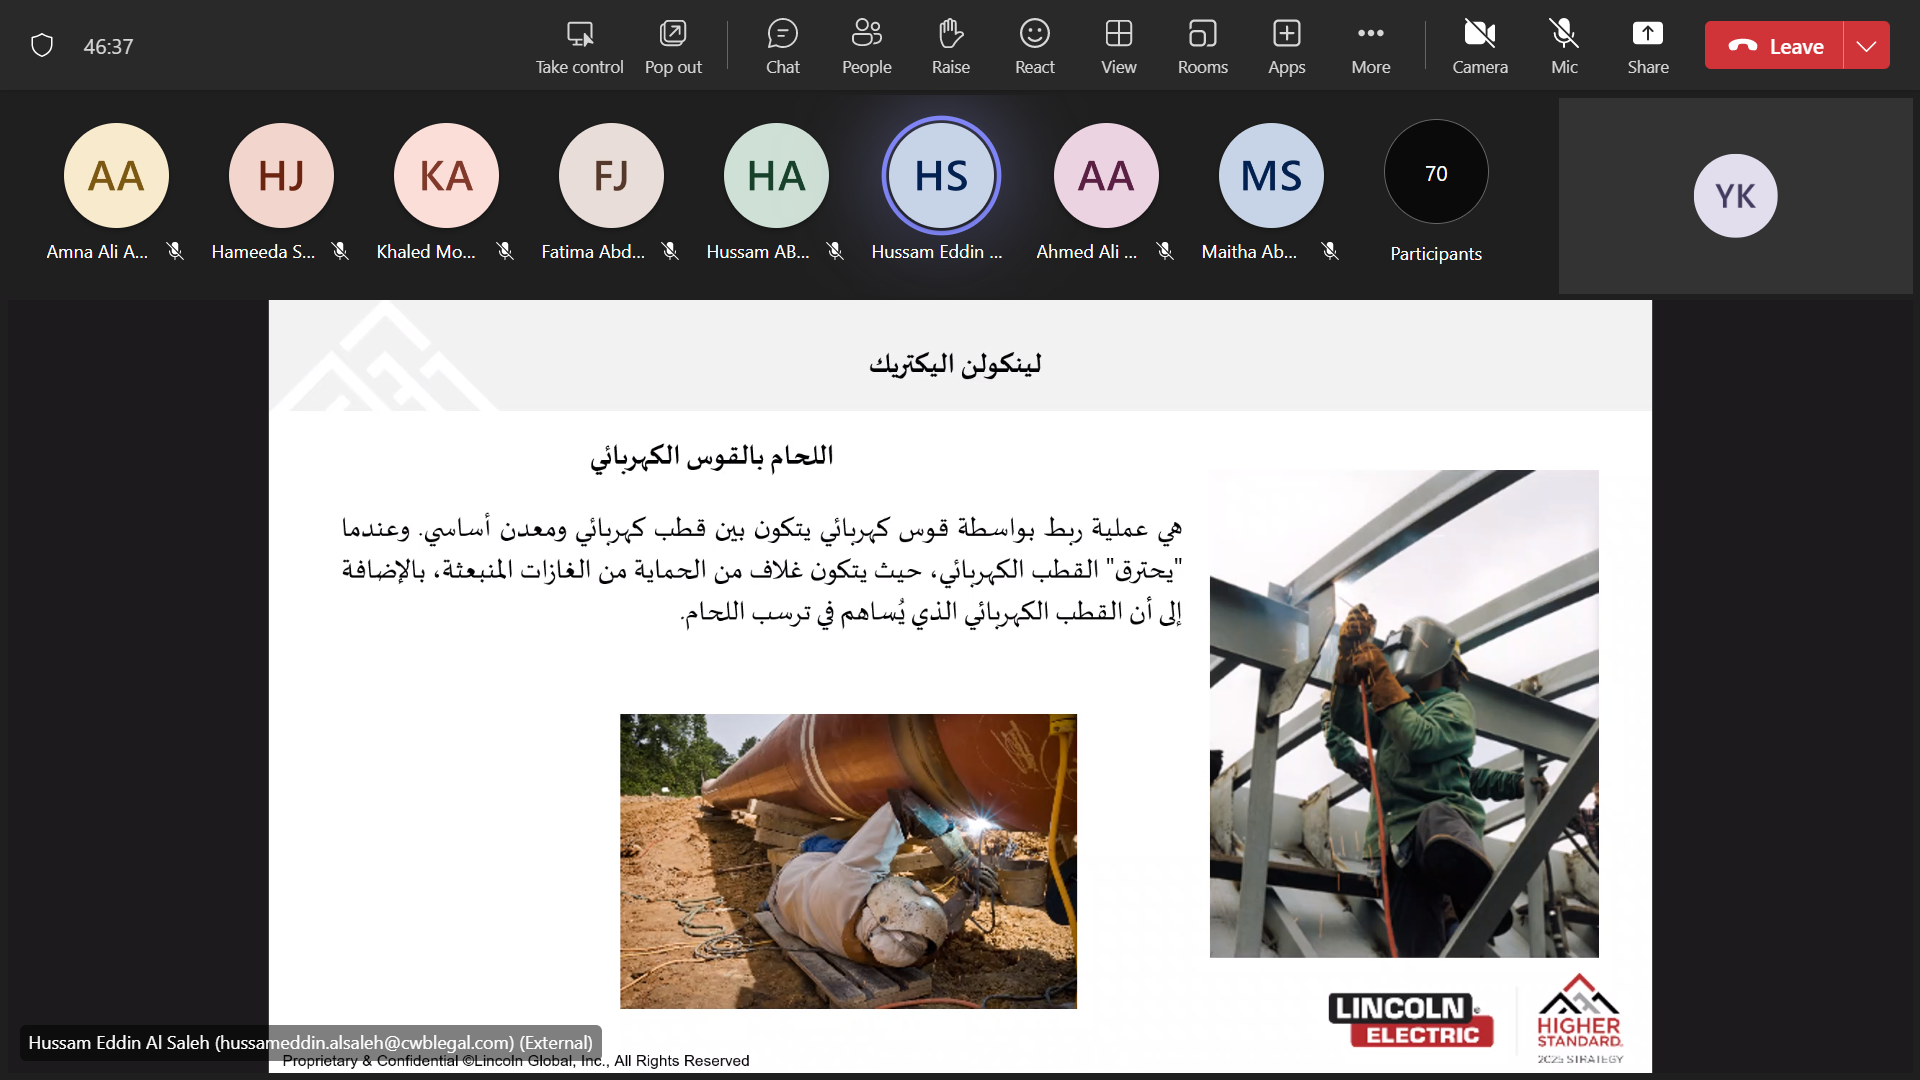Screen dimensions: 1920x1080
Task: Open the View layout options
Action: pyautogui.click(x=1118, y=46)
